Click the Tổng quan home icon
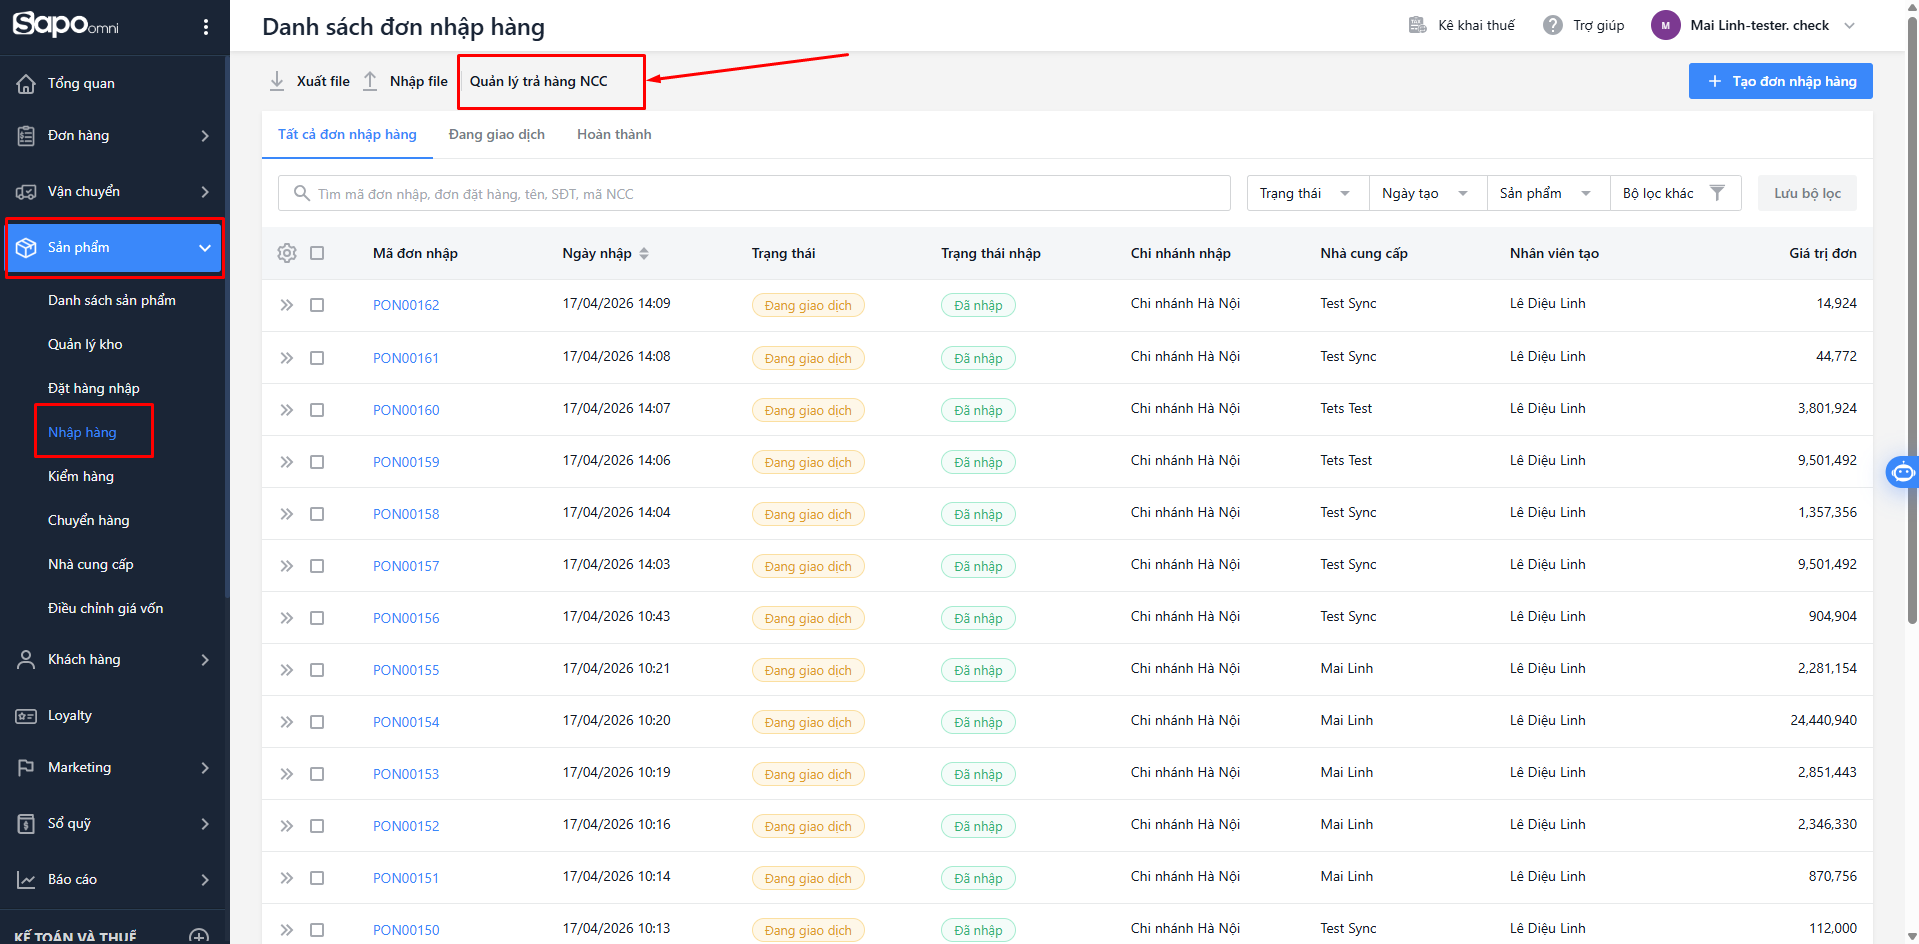The image size is (1919, 944). pyautogui.click(x=27, y=84)
